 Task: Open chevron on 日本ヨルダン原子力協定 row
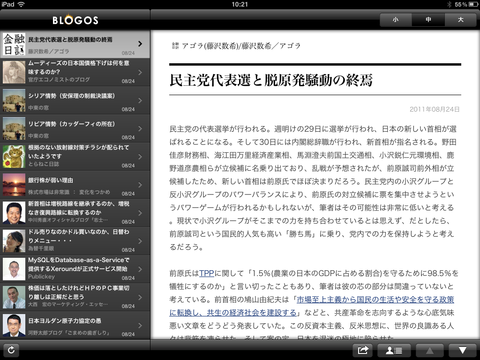pyautogui.click(x=140, y=325)
